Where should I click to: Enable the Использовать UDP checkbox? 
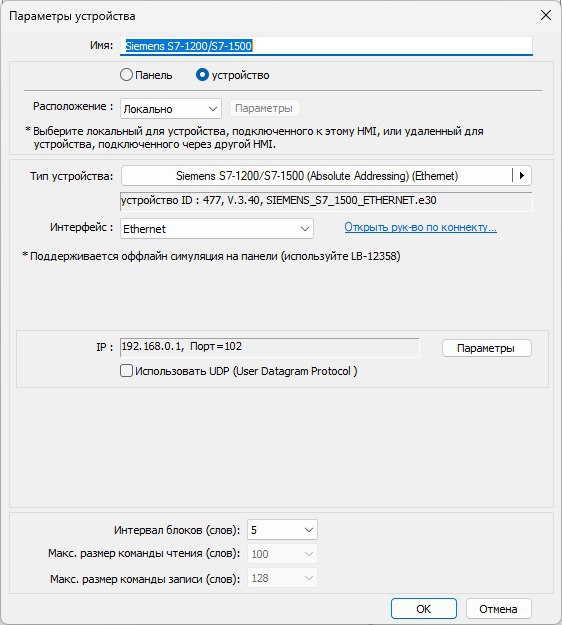tap(126, 371)
